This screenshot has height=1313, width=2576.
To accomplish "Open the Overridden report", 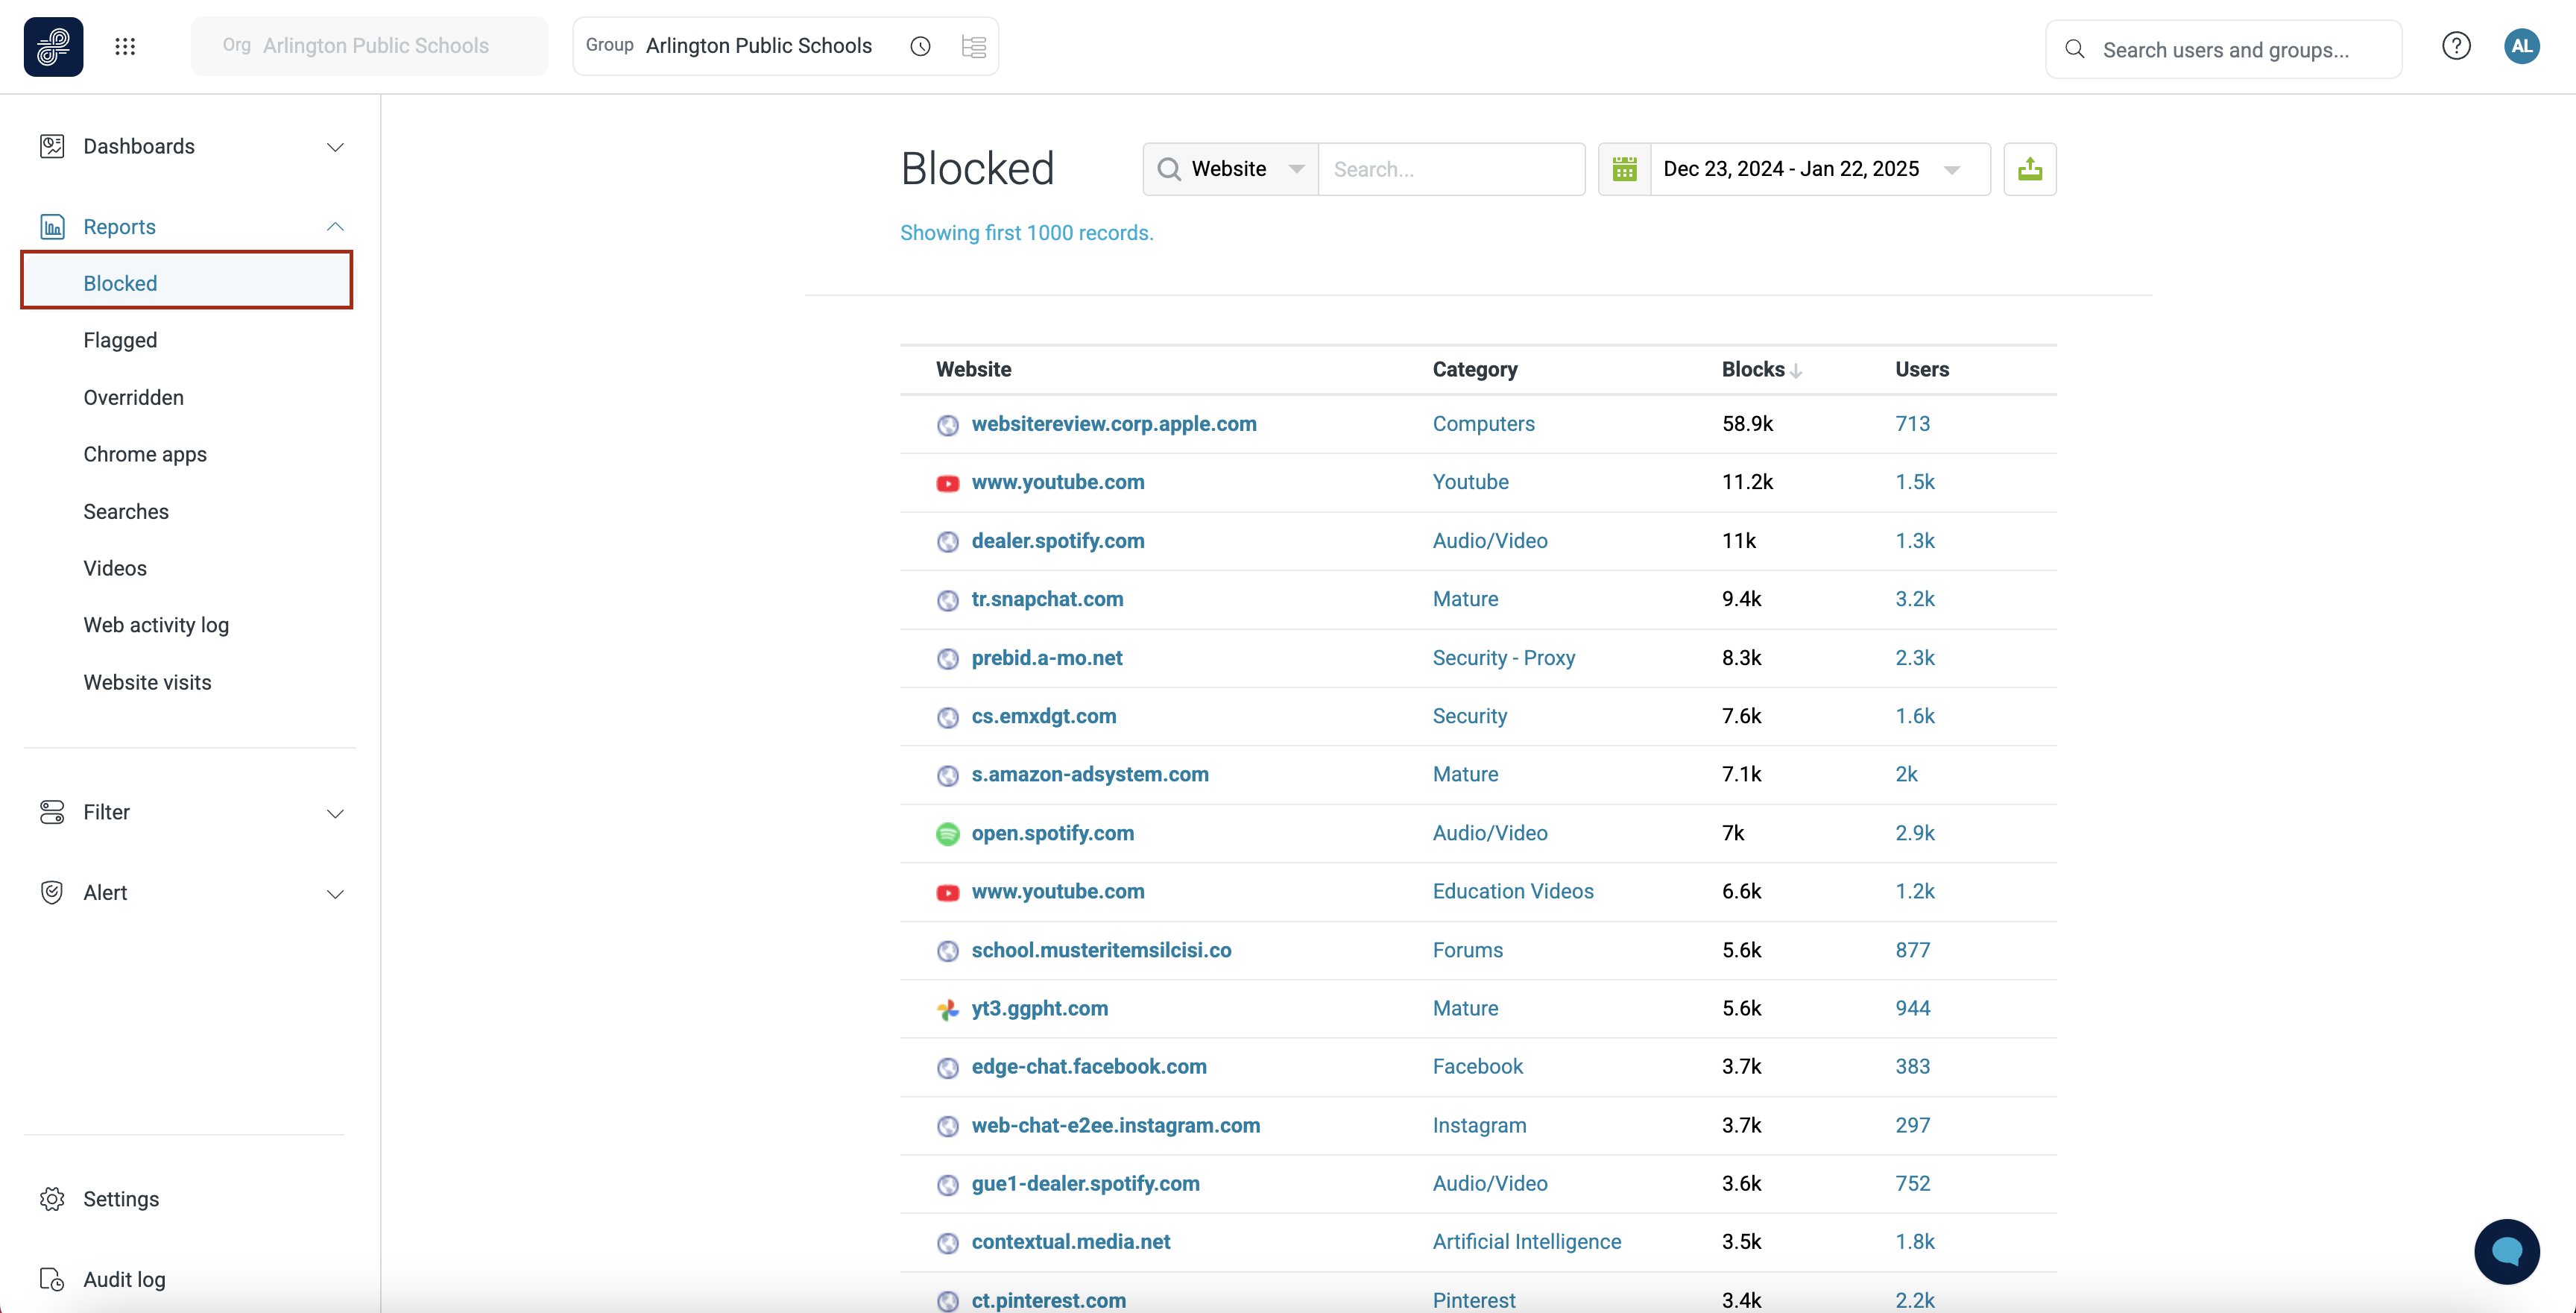I will (133, 397).
